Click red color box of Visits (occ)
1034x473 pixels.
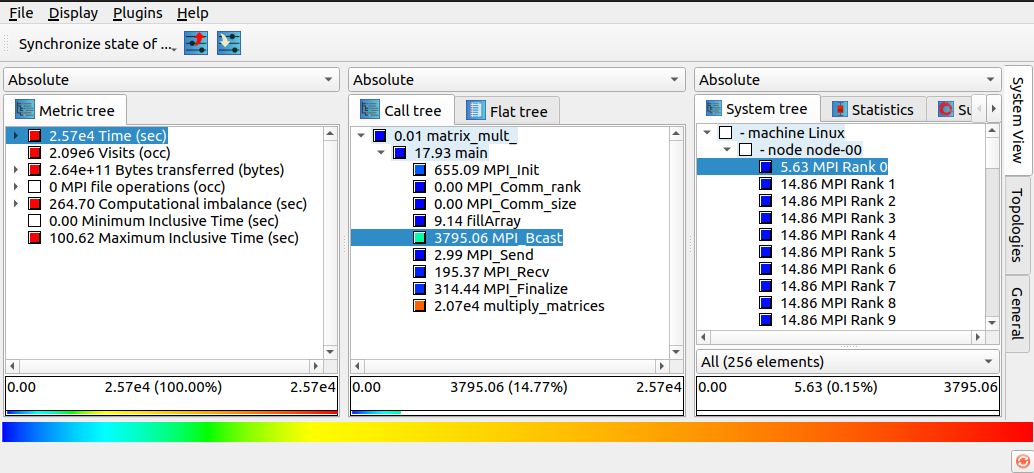pyautogui.click(x=35, y=153)
